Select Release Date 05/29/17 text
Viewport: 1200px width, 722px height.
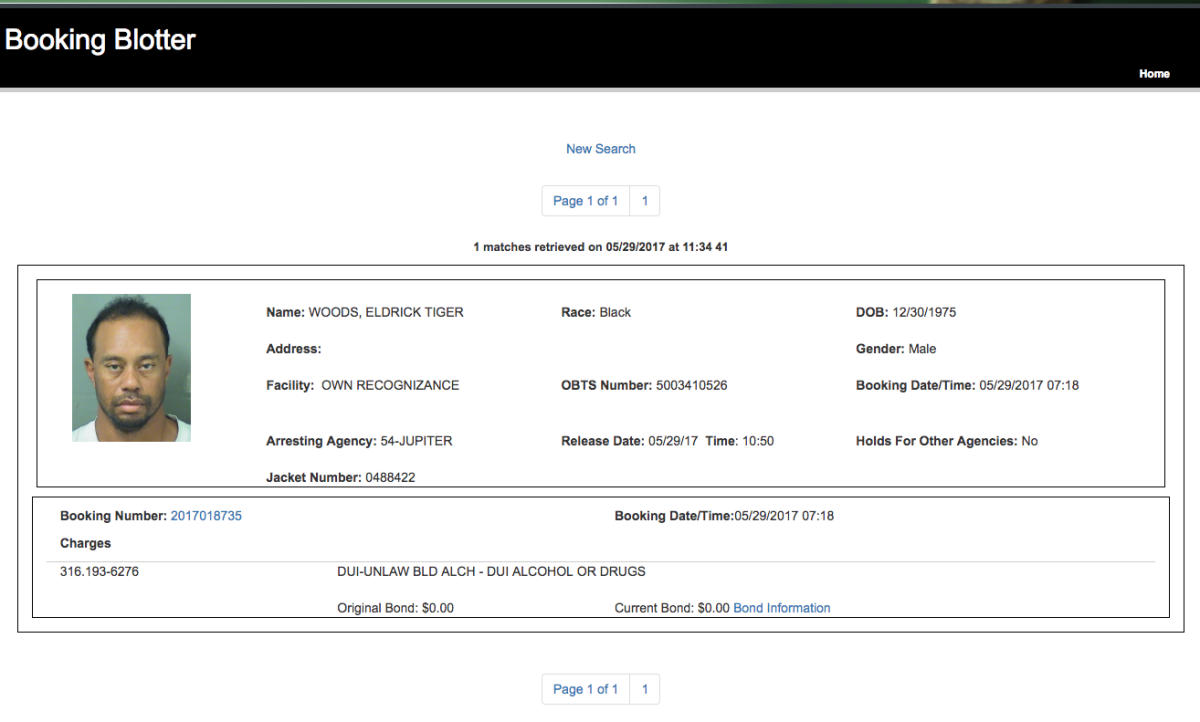click(x=631, y=441)
